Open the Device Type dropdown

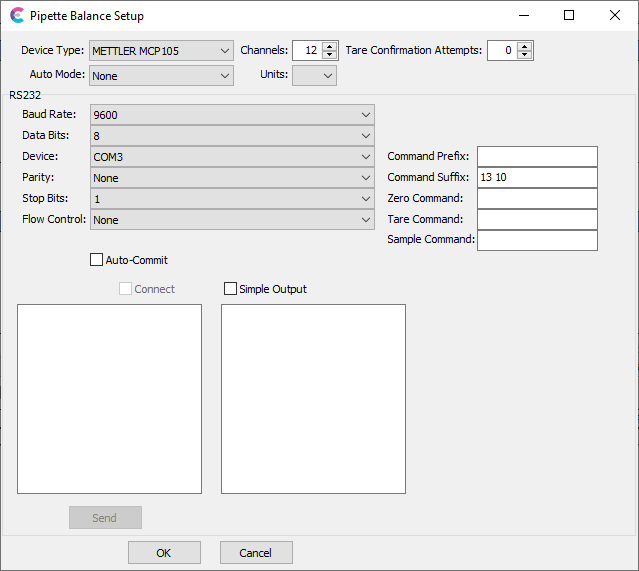pos(161,51)
